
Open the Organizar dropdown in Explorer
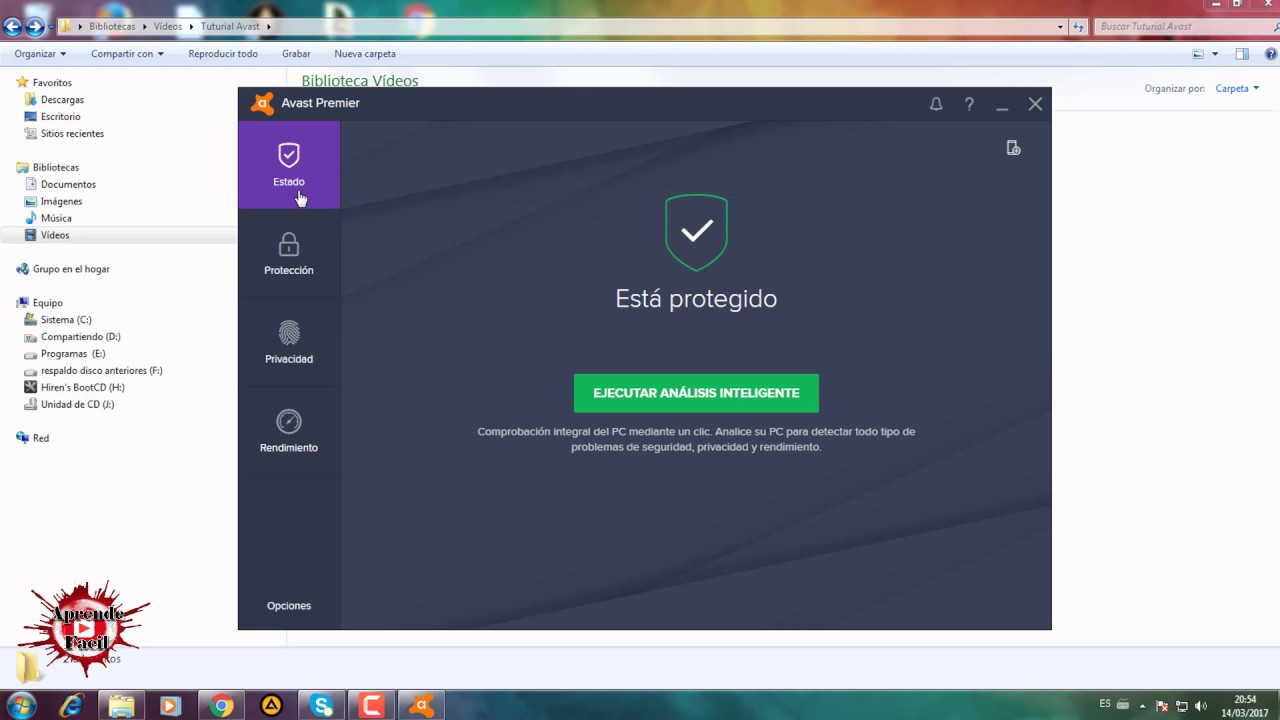click(40, 54)
